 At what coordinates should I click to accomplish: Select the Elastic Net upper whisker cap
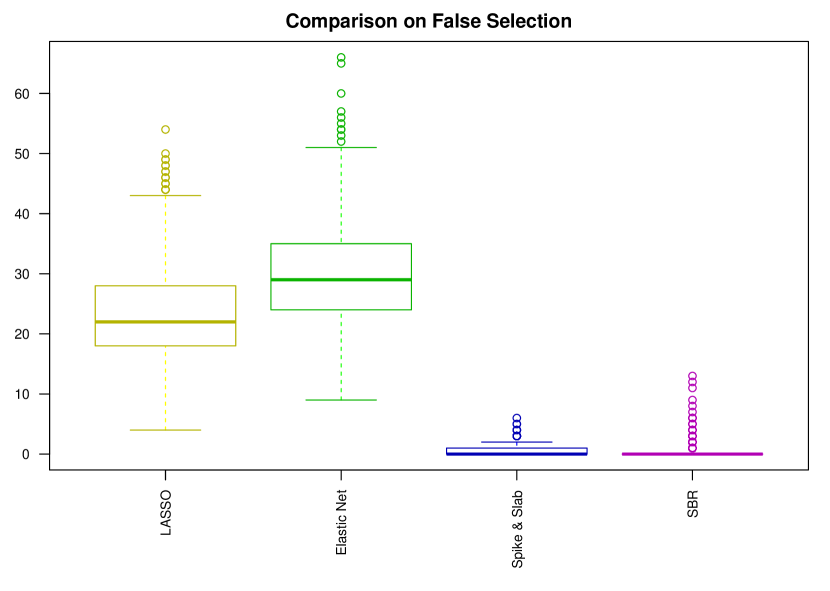(341, 147)
